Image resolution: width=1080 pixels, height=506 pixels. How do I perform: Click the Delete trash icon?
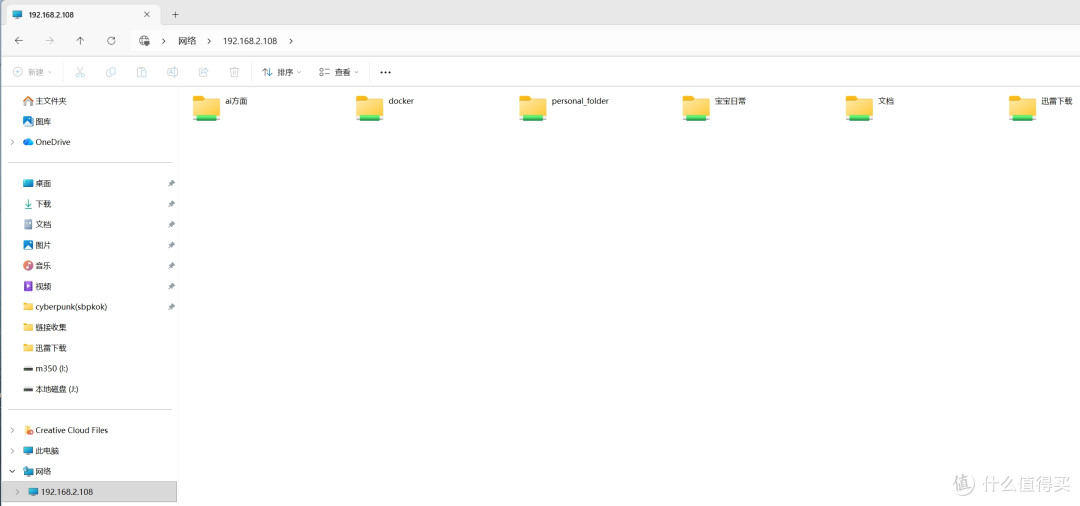click(x=234, y=72)
